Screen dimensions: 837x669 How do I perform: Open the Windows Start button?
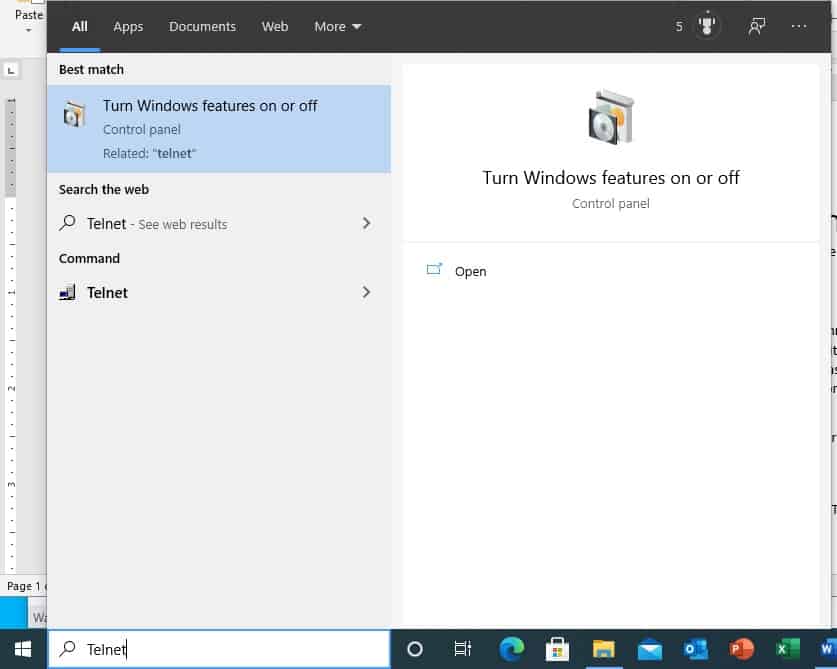tap(23, 649)
